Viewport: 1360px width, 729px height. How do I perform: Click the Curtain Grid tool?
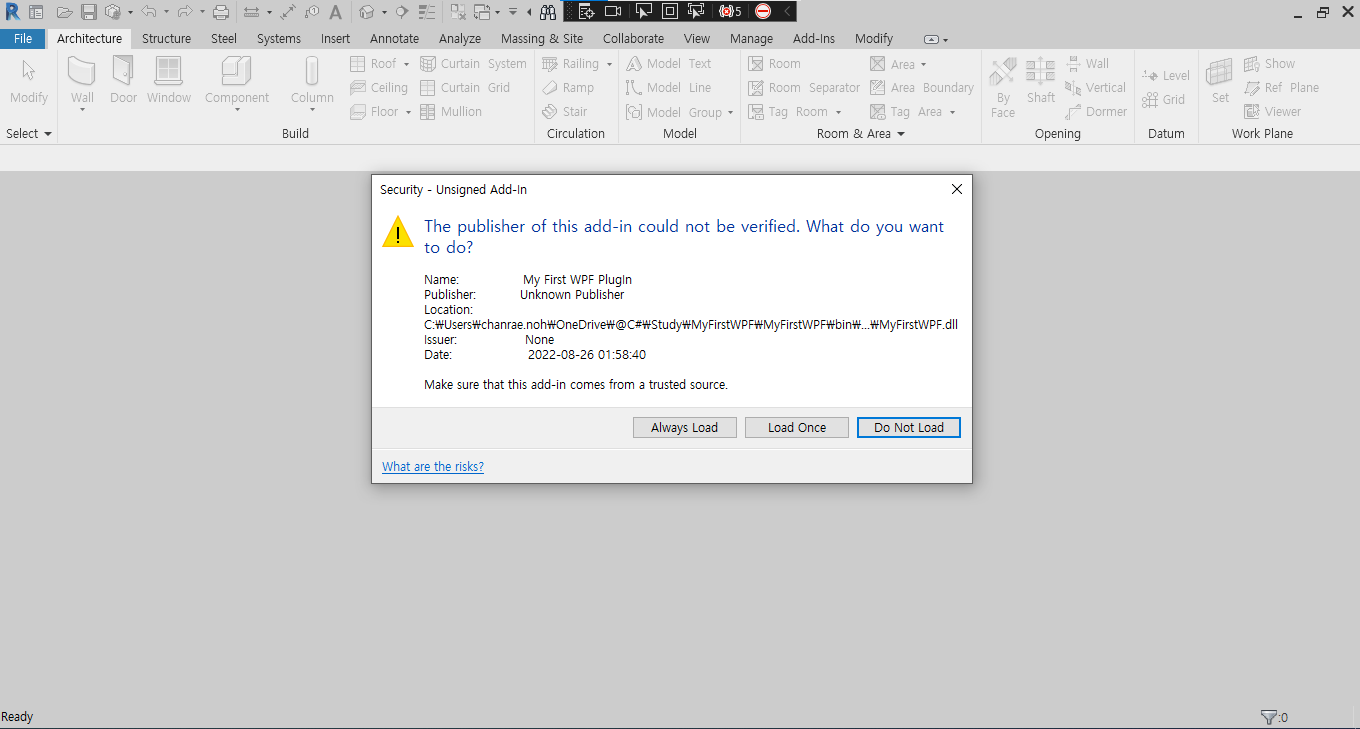(x=465, y=88)
